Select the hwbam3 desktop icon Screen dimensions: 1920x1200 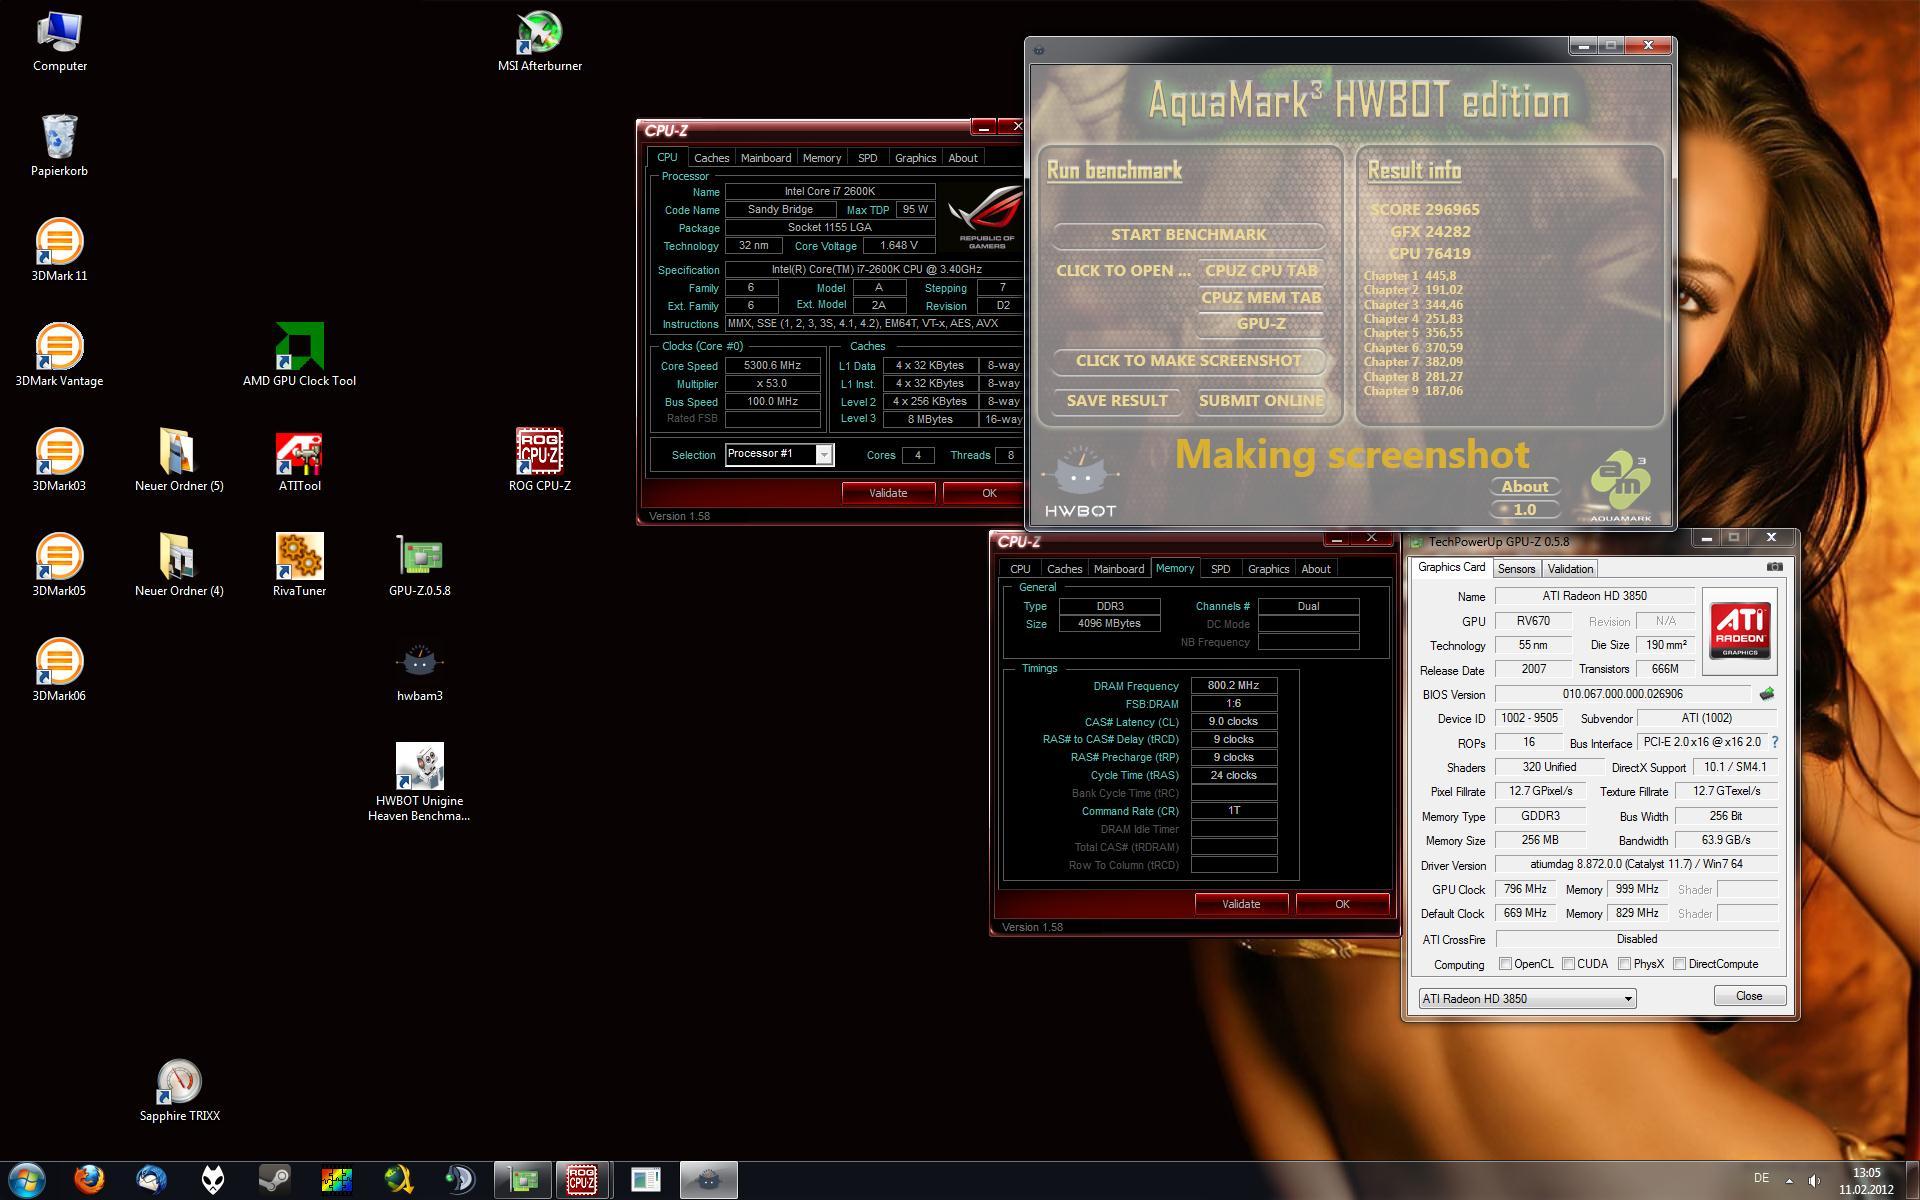tap(420, 671)
